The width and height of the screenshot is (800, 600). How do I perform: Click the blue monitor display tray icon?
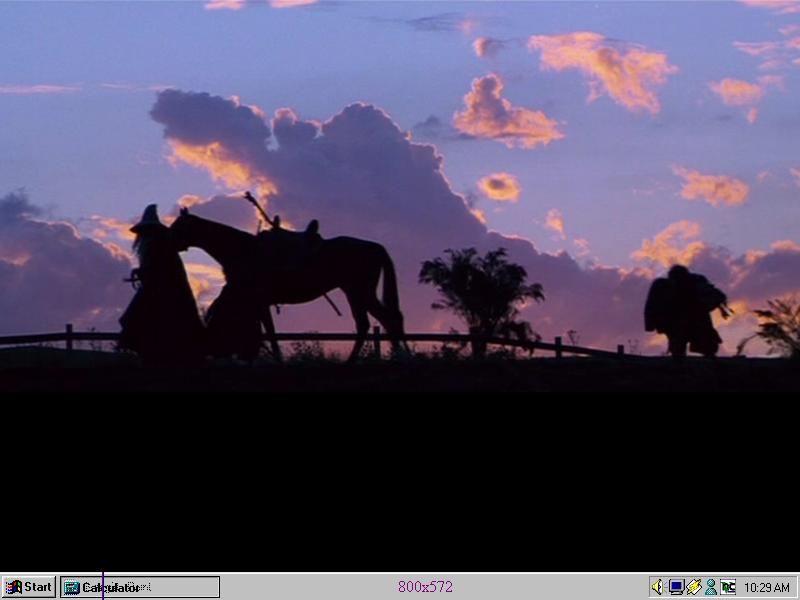[676, 587]
